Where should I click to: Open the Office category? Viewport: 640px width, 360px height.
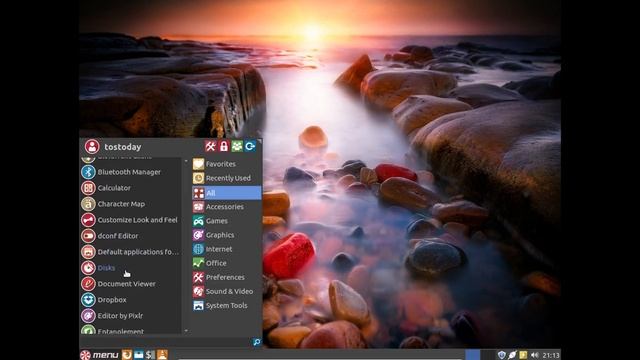click(x=227, y=263)
